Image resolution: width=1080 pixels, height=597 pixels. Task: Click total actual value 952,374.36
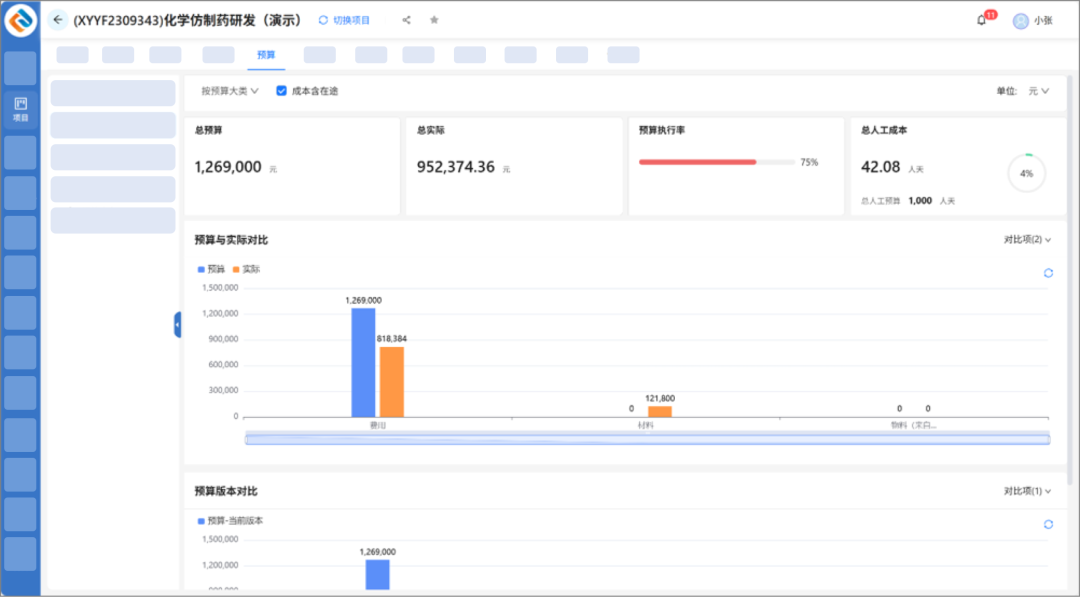[x=456, y=167]
